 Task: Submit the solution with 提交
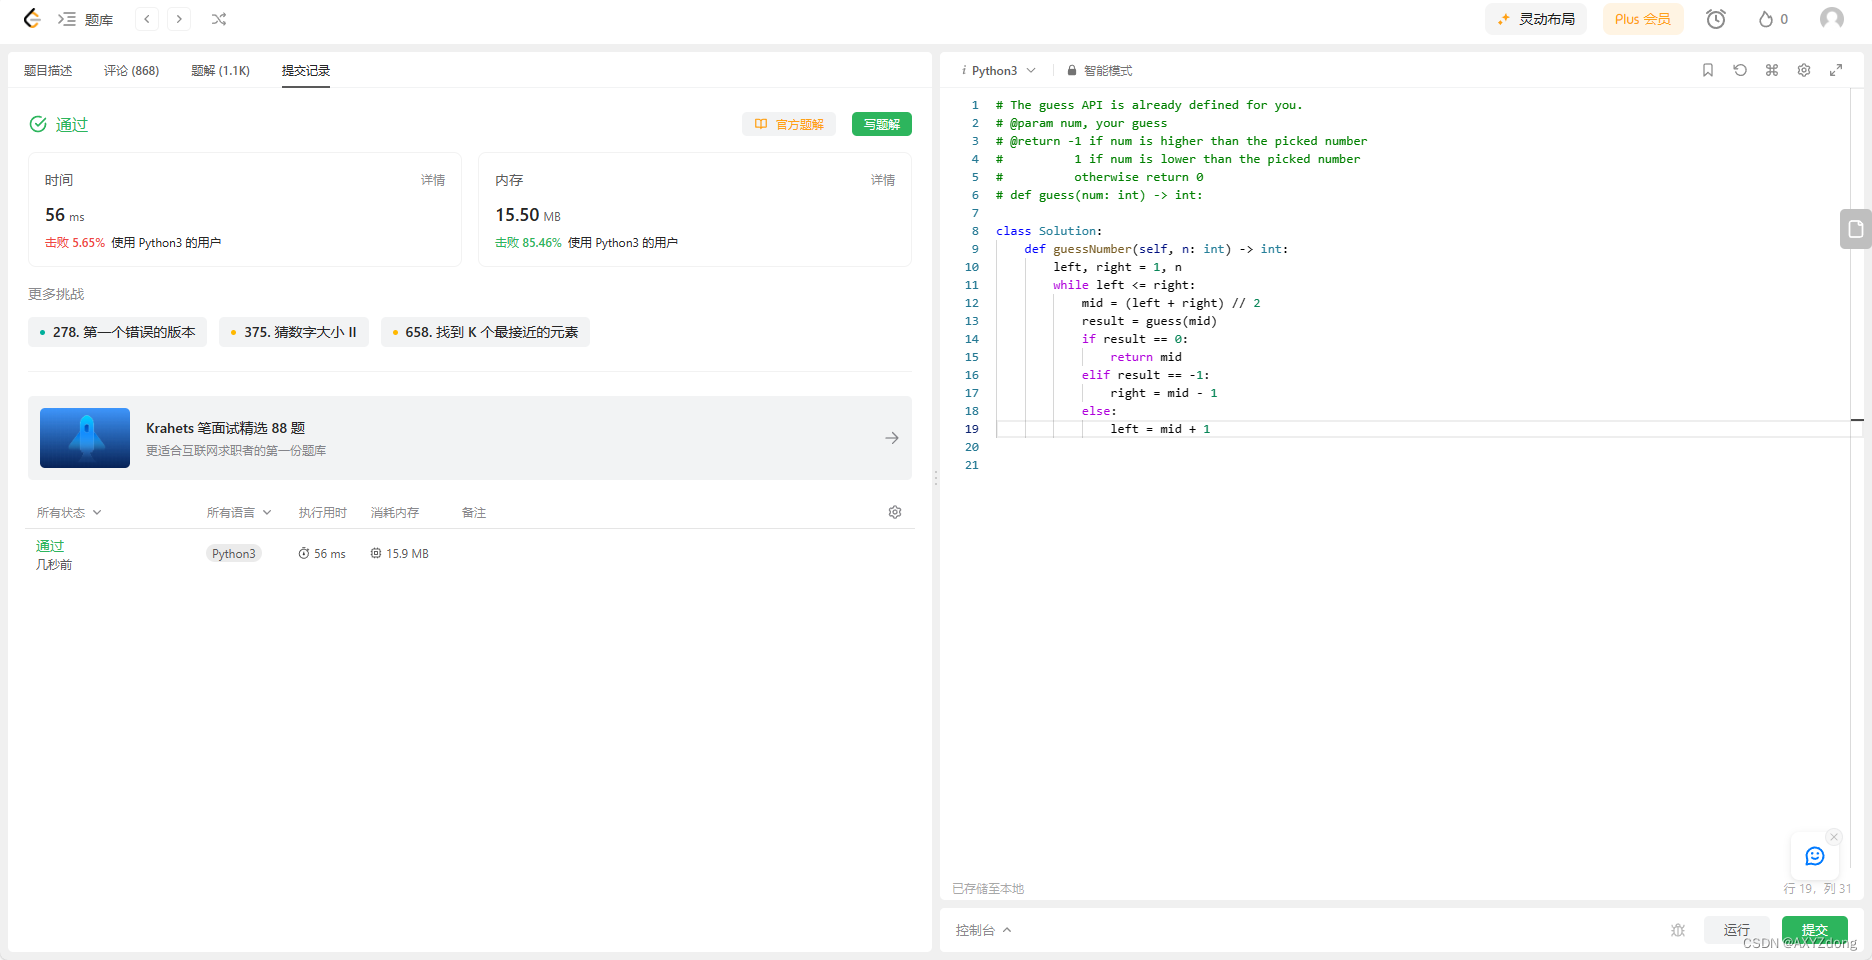1815,930
